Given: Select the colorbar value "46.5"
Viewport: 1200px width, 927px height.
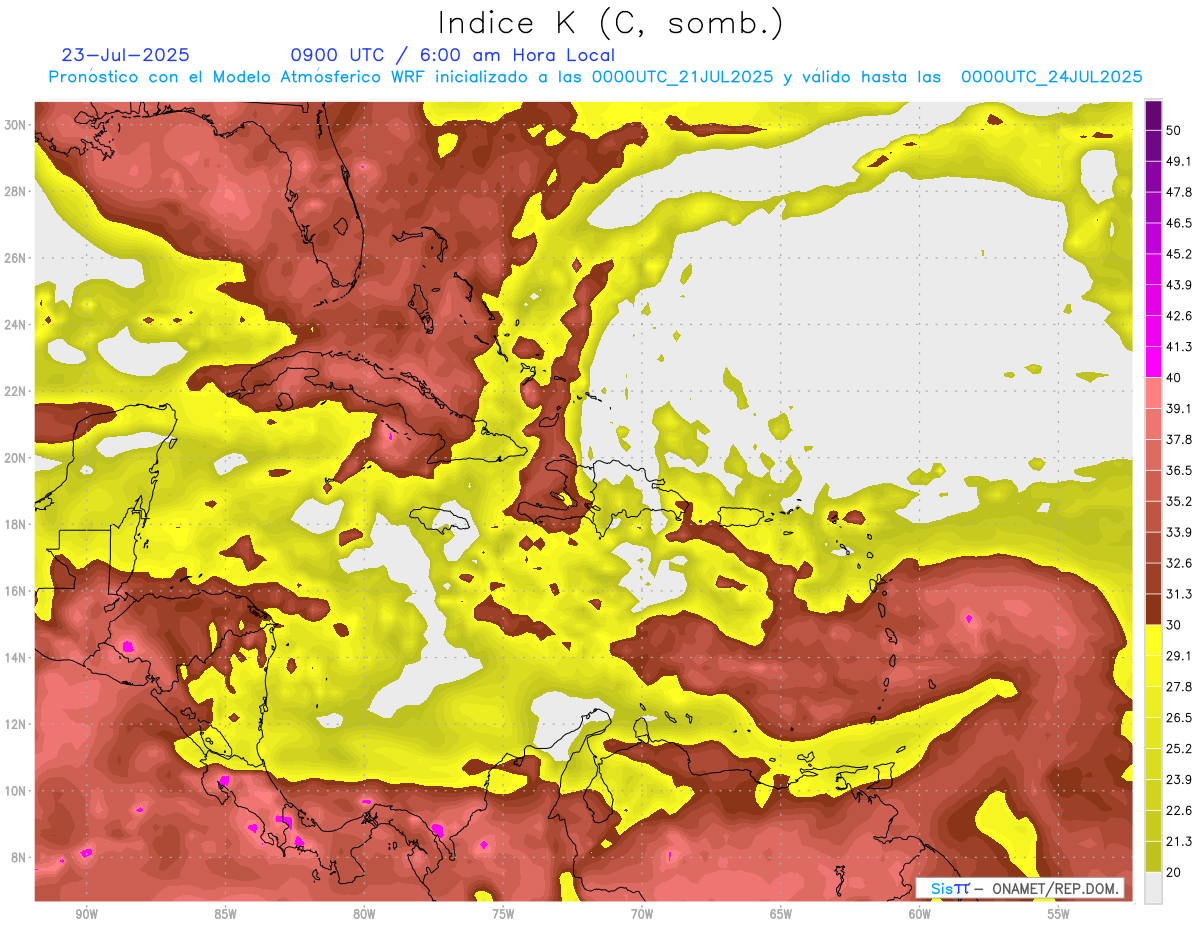Looking at the screenshot, I should (1179, 223).
